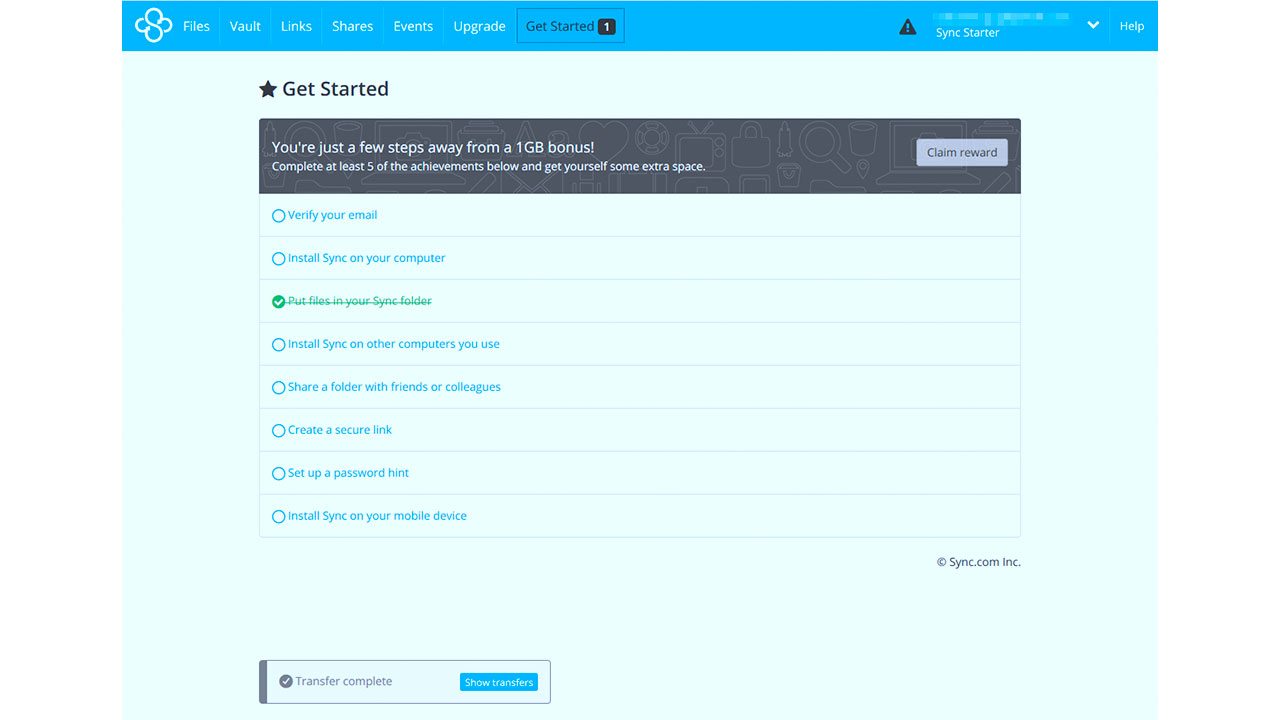The width and height of the screenshot is (1280, 720).
Task: Click circle next to Set up a password hint
Action: coord(279,474)
